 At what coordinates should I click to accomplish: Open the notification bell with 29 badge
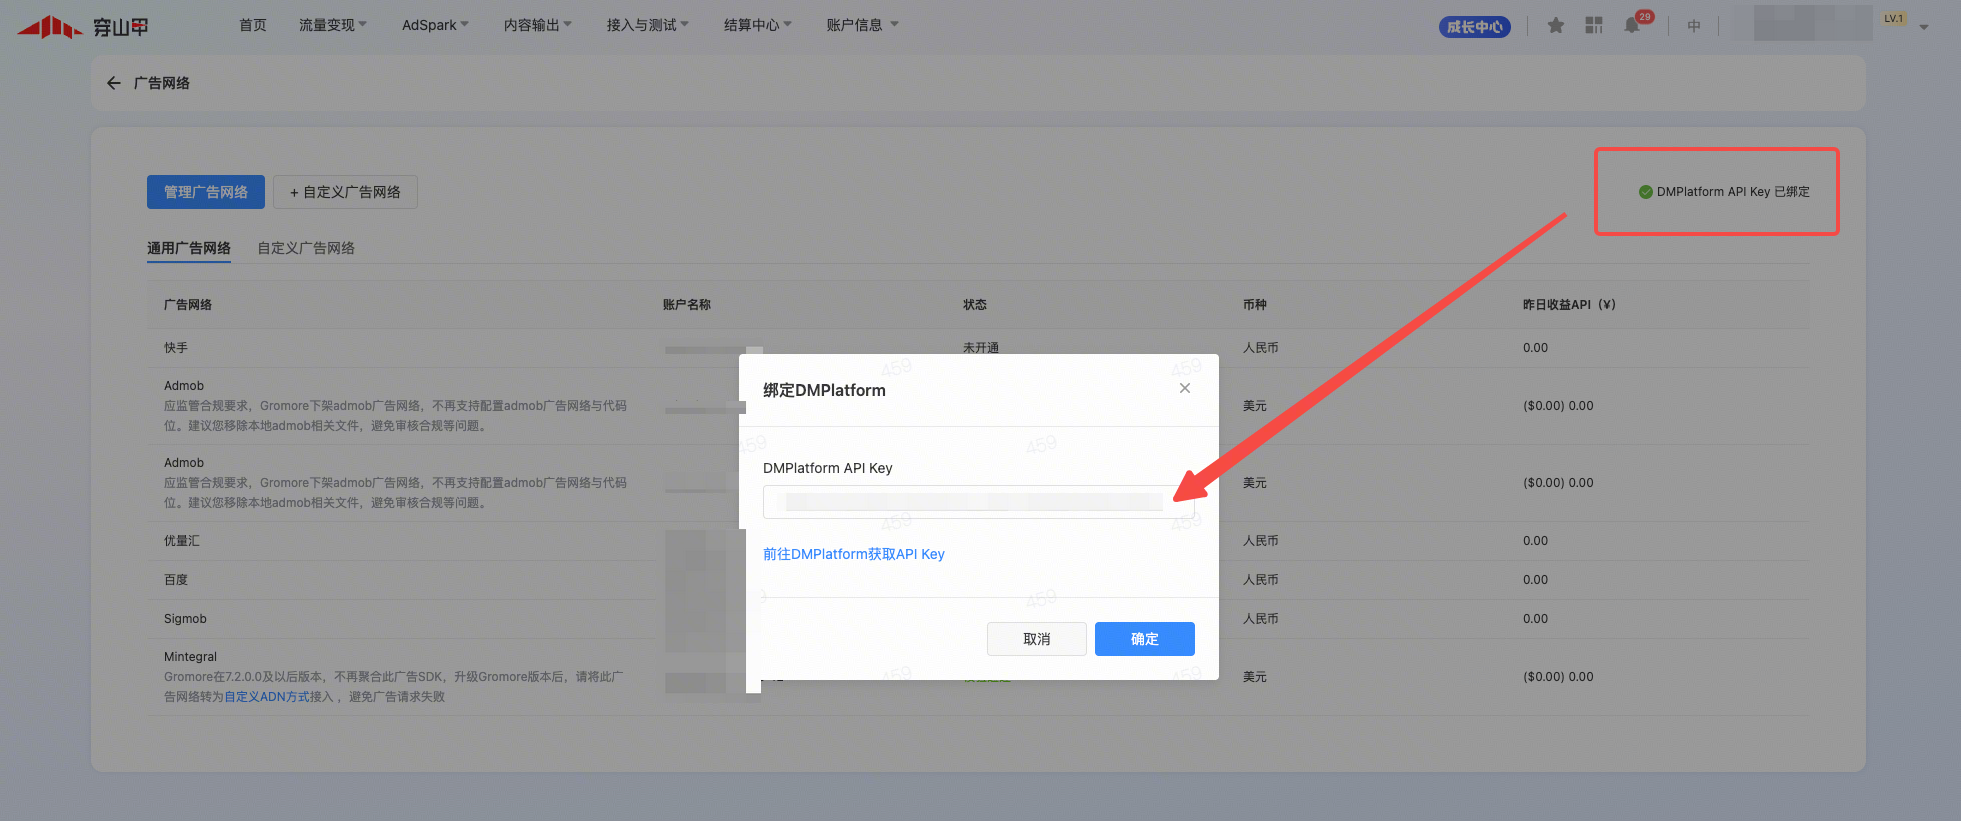tap(1633, 25)
